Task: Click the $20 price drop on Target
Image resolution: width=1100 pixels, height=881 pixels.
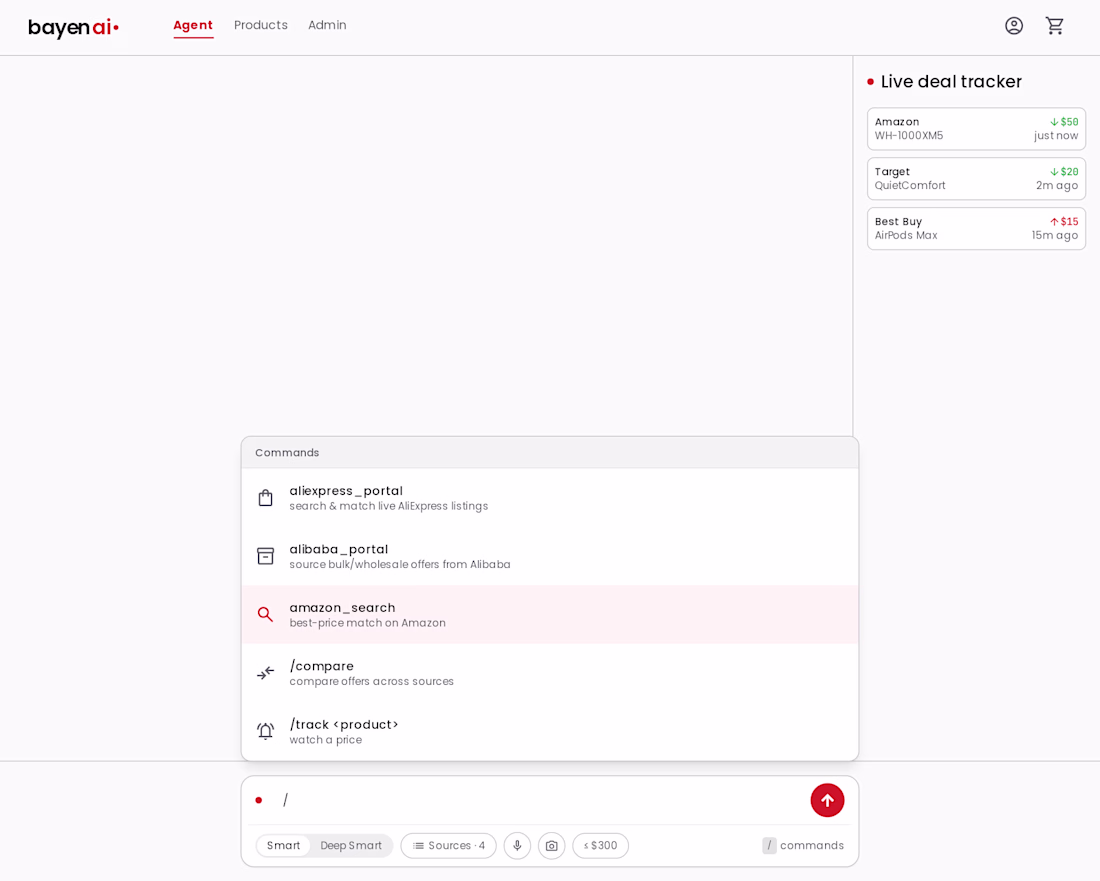Action: [x=1064, y=172]
